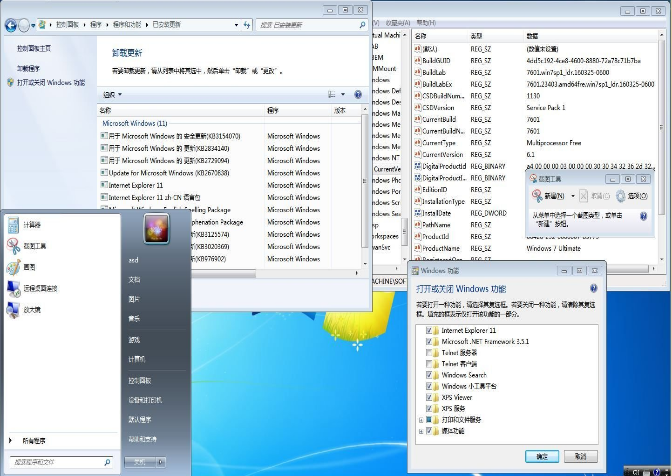Open the Snipping Tool New snip type dropdown
The width and height of the screenshot is (672, 476).
point(573,196)
